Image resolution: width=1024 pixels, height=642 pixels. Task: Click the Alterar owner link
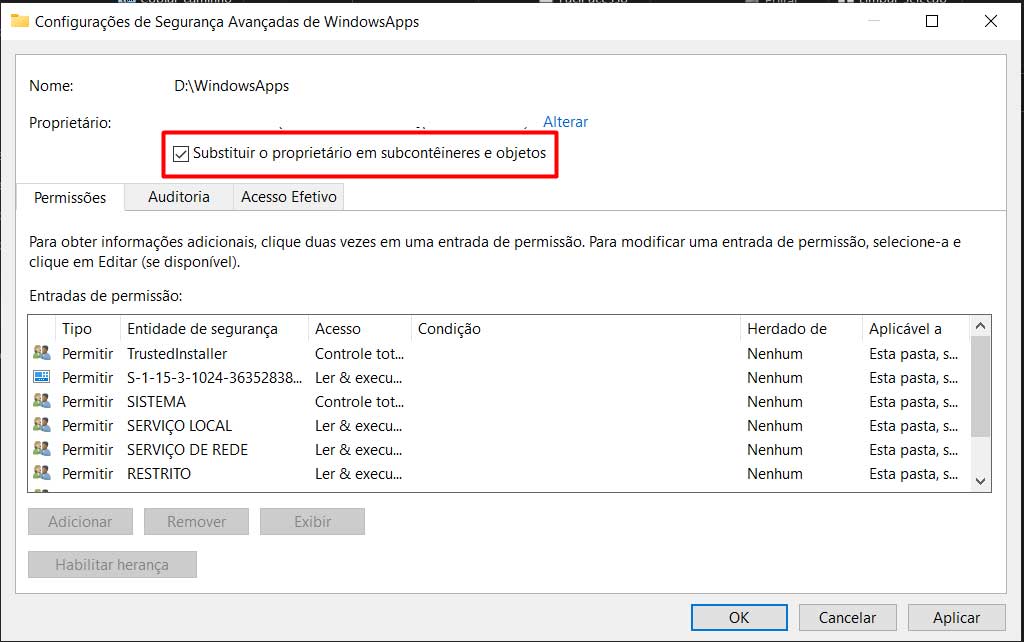coord(566,121)
